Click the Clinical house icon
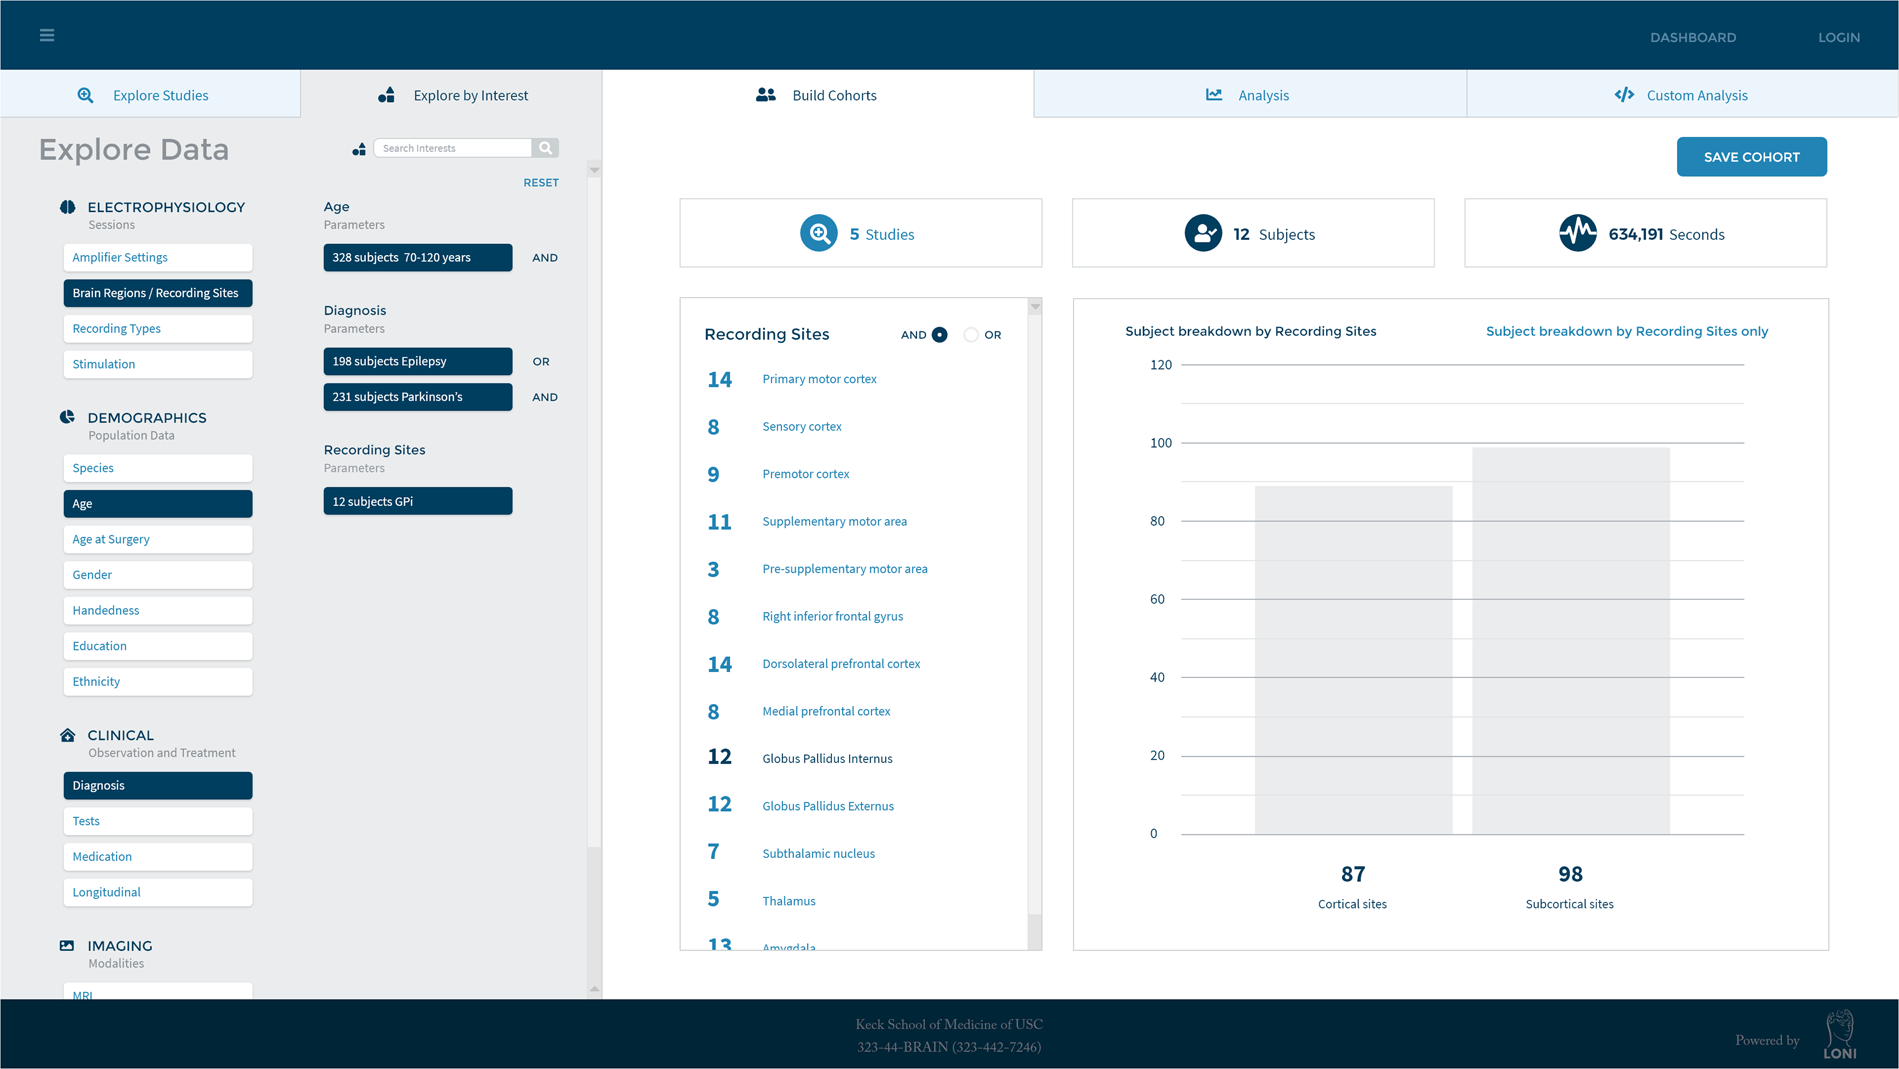 [x=68, y=735]
